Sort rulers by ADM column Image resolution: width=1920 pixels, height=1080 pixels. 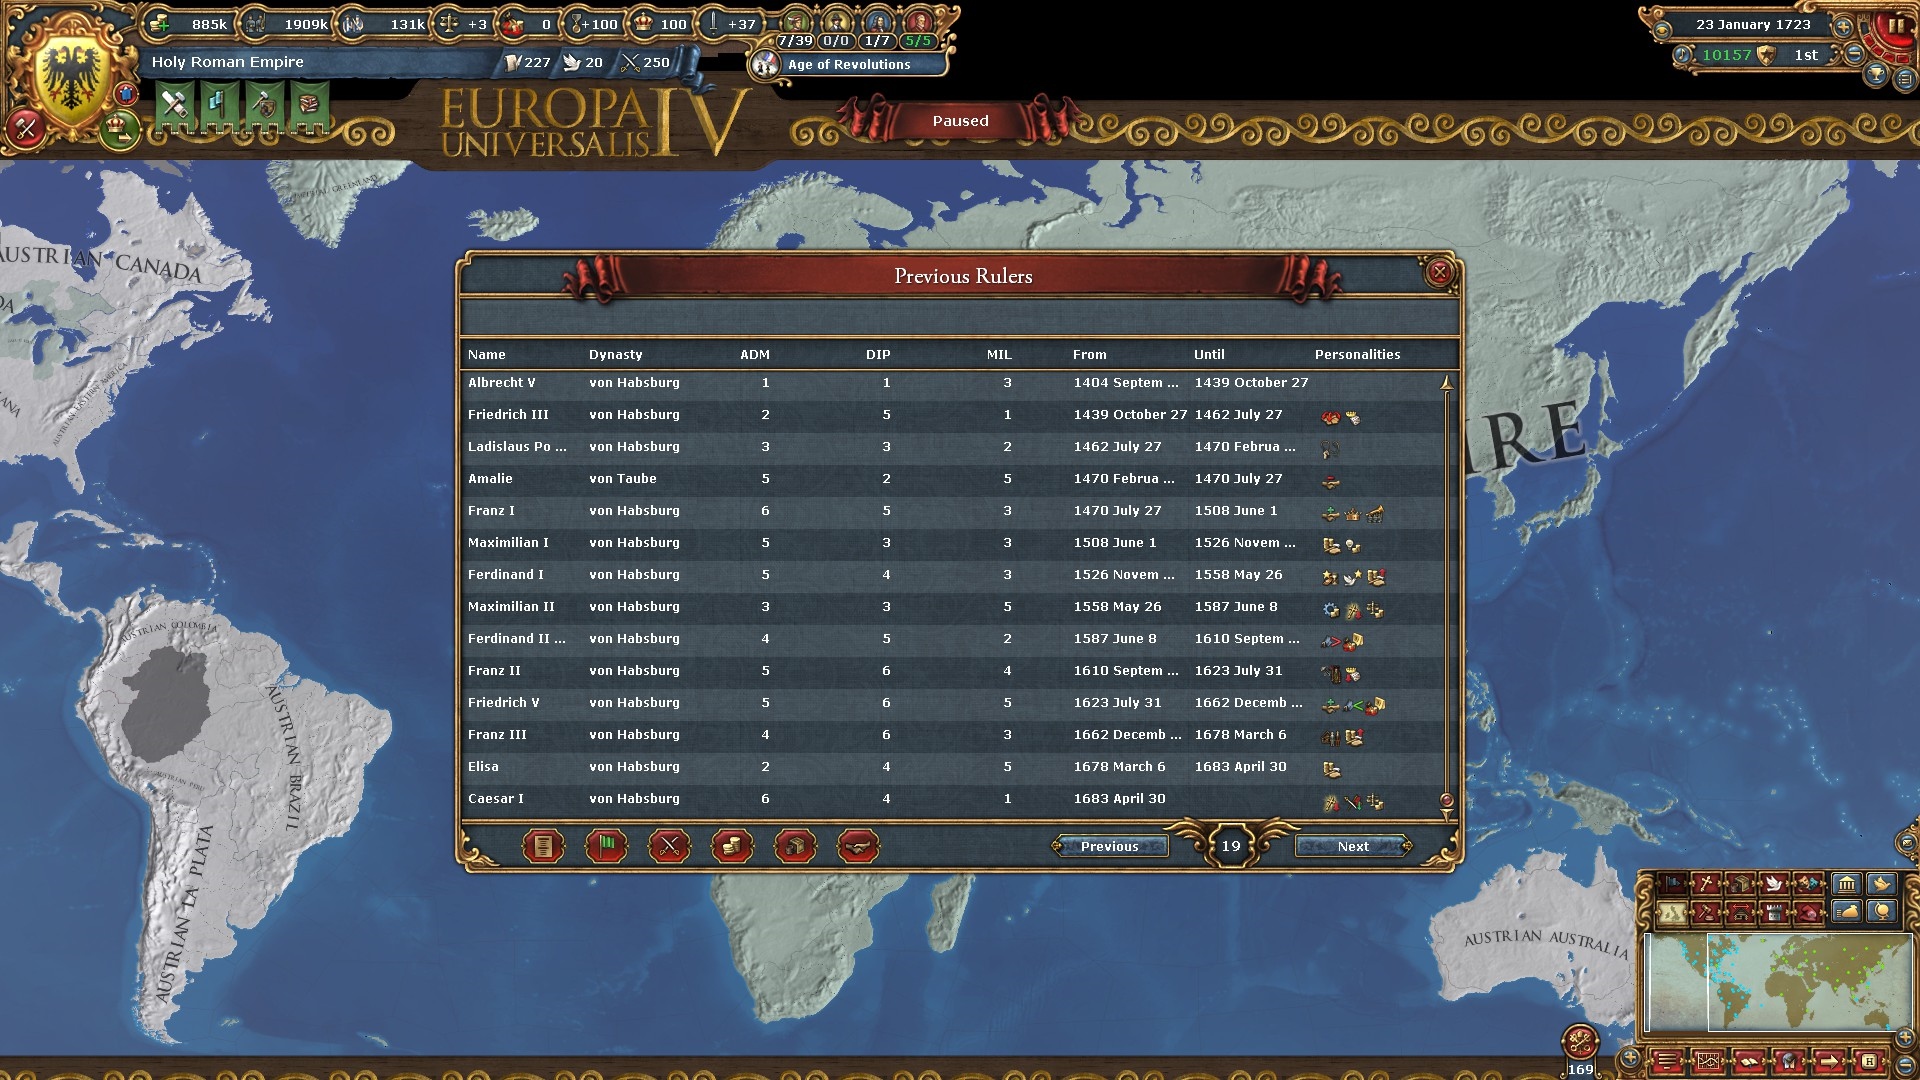click(754, 355)
